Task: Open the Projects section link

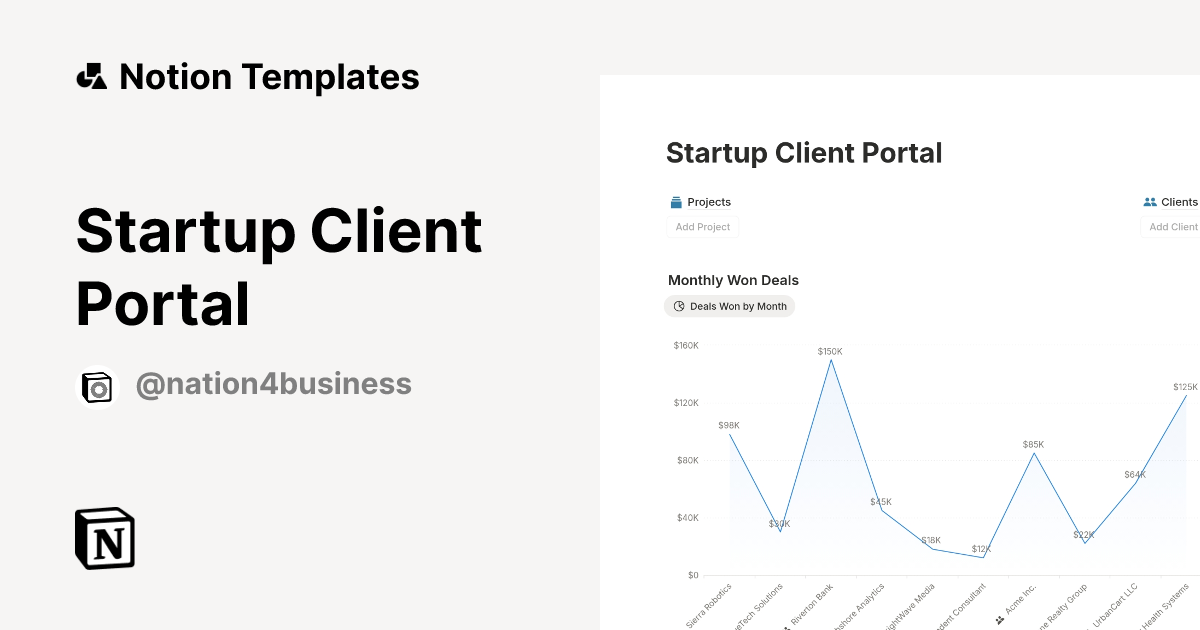Action: point(709,202)
